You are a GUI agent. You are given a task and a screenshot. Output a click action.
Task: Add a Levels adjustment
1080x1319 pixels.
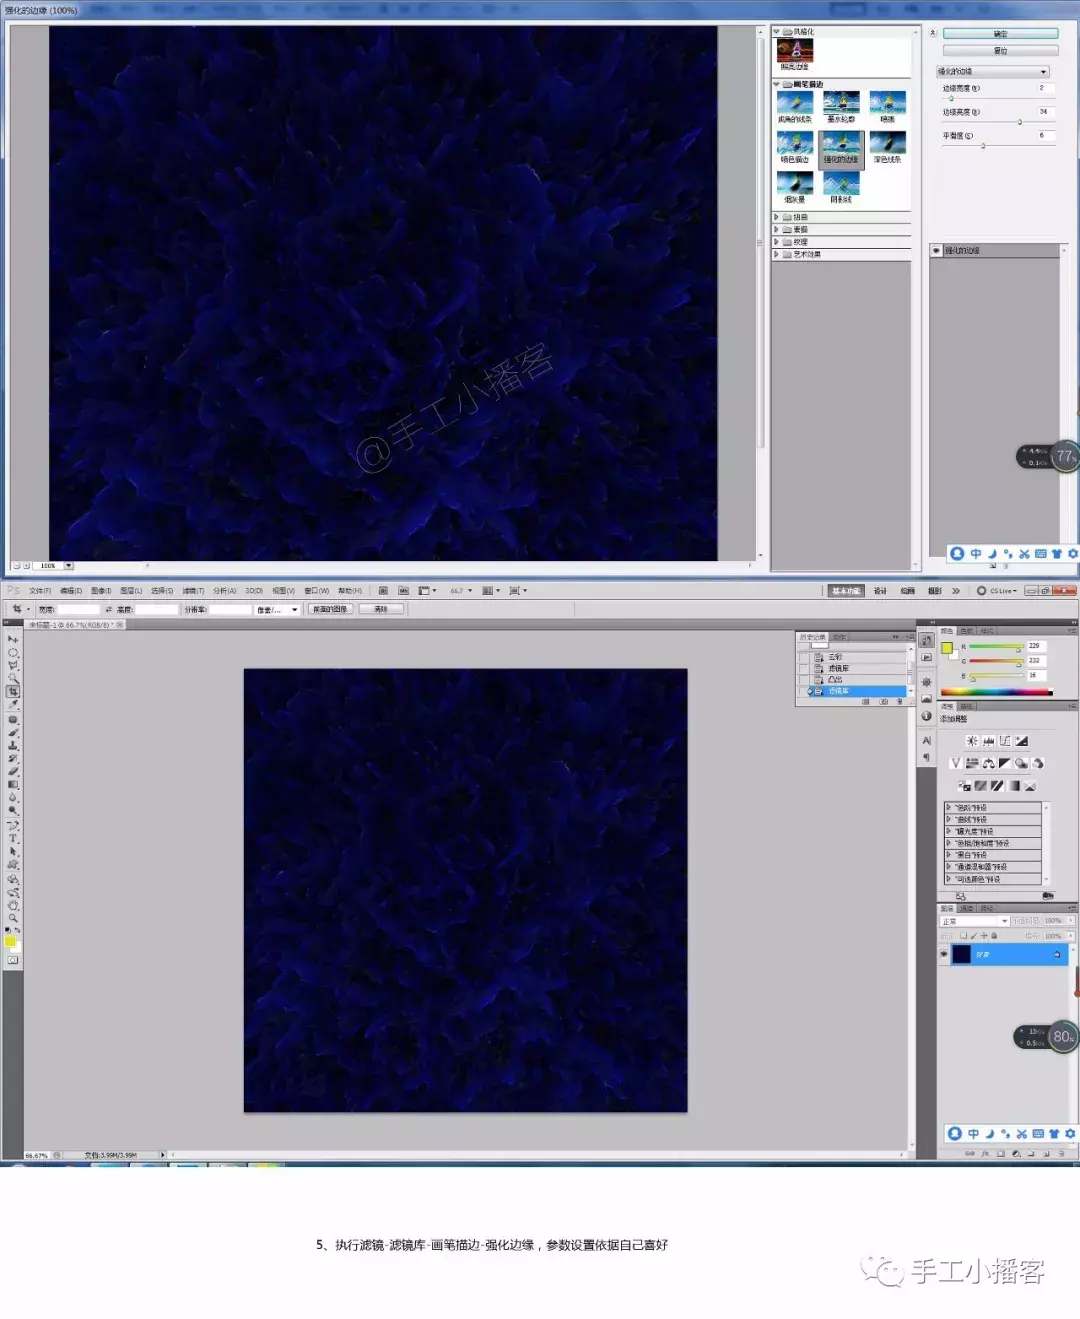coord(988,741)
